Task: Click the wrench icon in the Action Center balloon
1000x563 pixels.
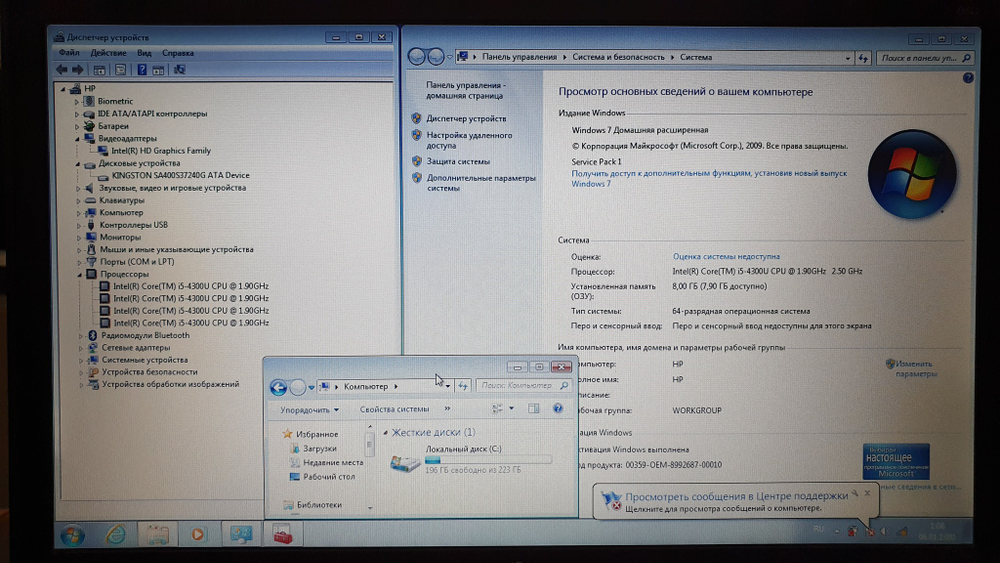Action: (855, 493)
